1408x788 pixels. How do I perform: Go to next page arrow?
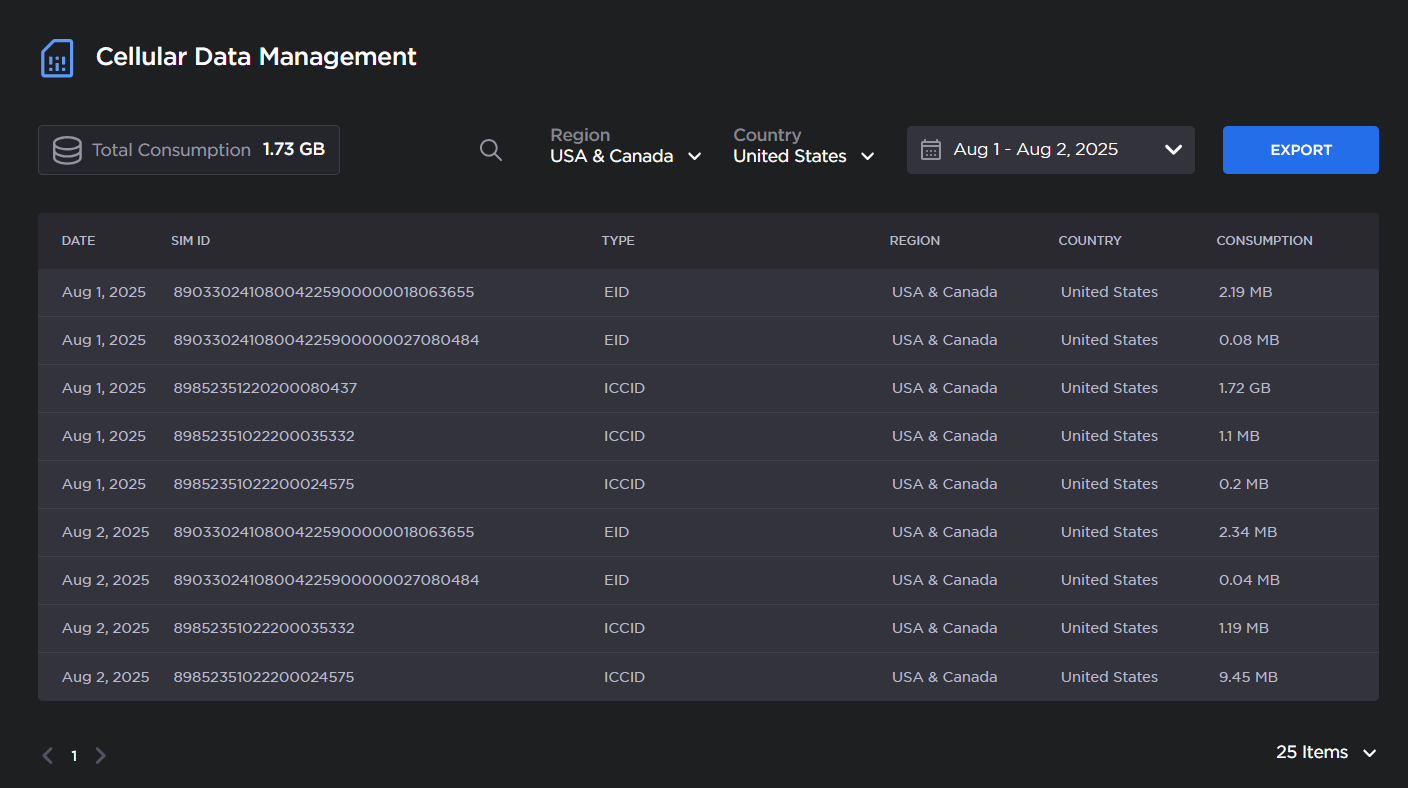click(x=100, y=756)
